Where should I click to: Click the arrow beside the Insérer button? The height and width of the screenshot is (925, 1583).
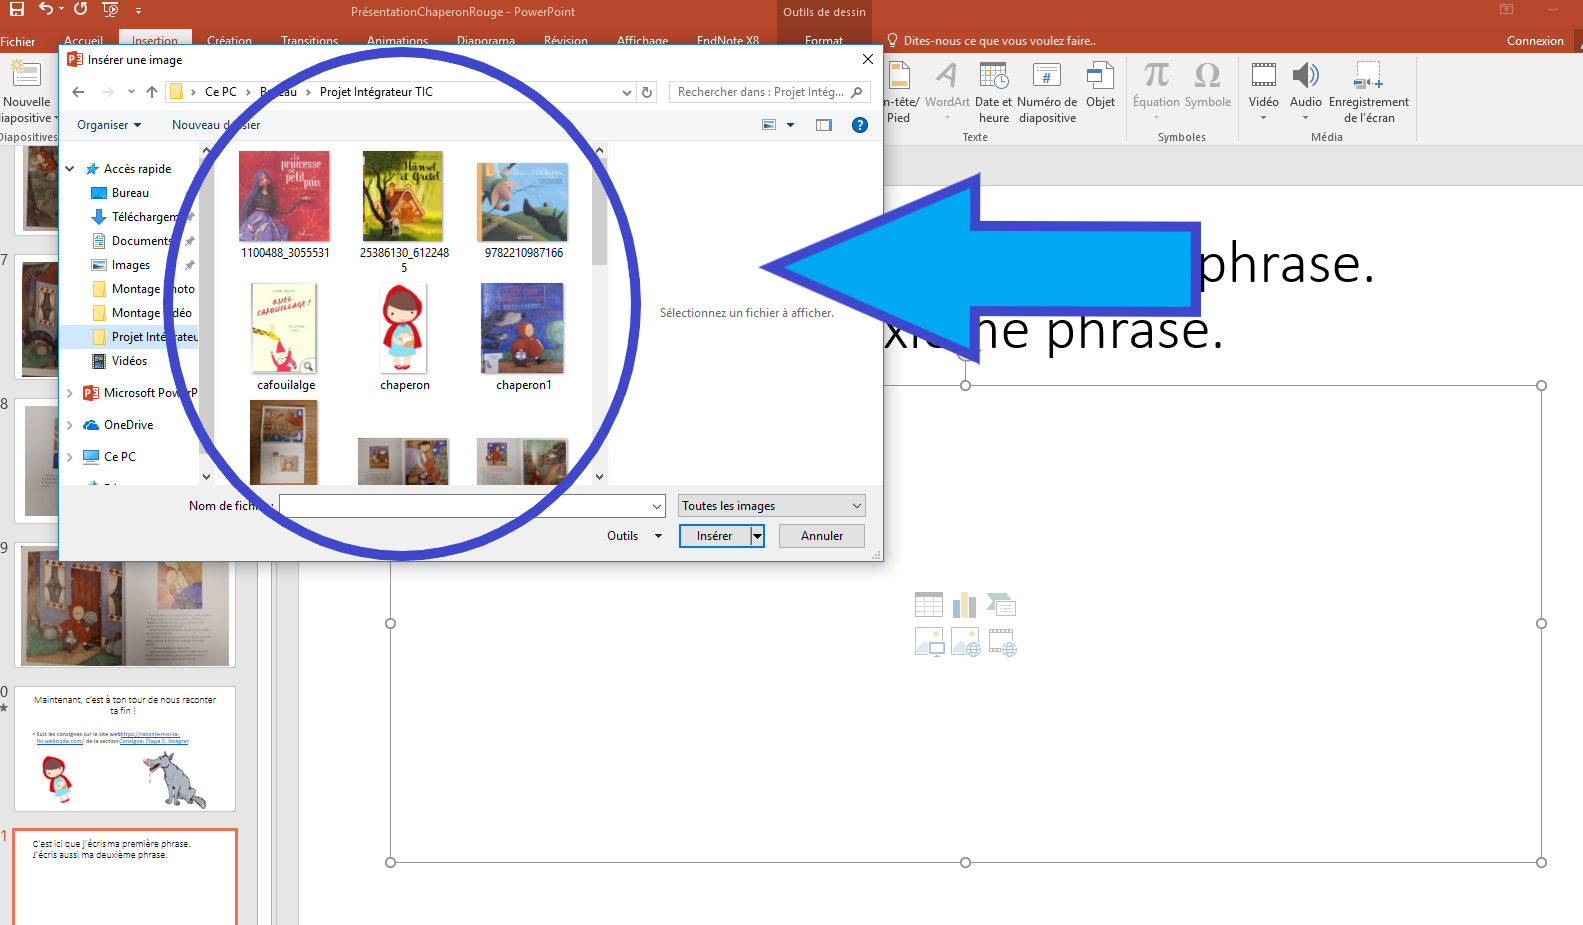(x=757, y=536)
